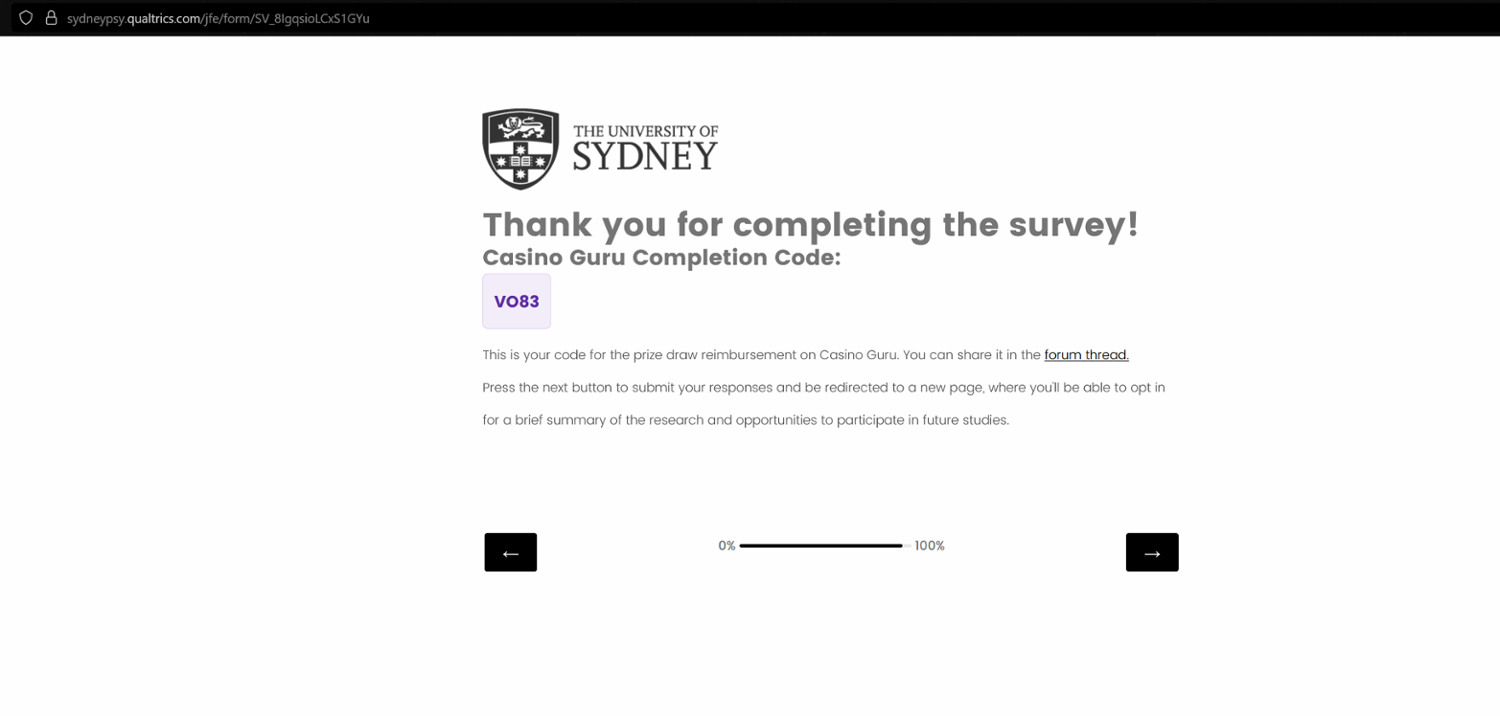Image resolution: width=1500 pixels, height=716 pixels.
Task: Click the "for a brief summary" text line
Action: [745, 420]
